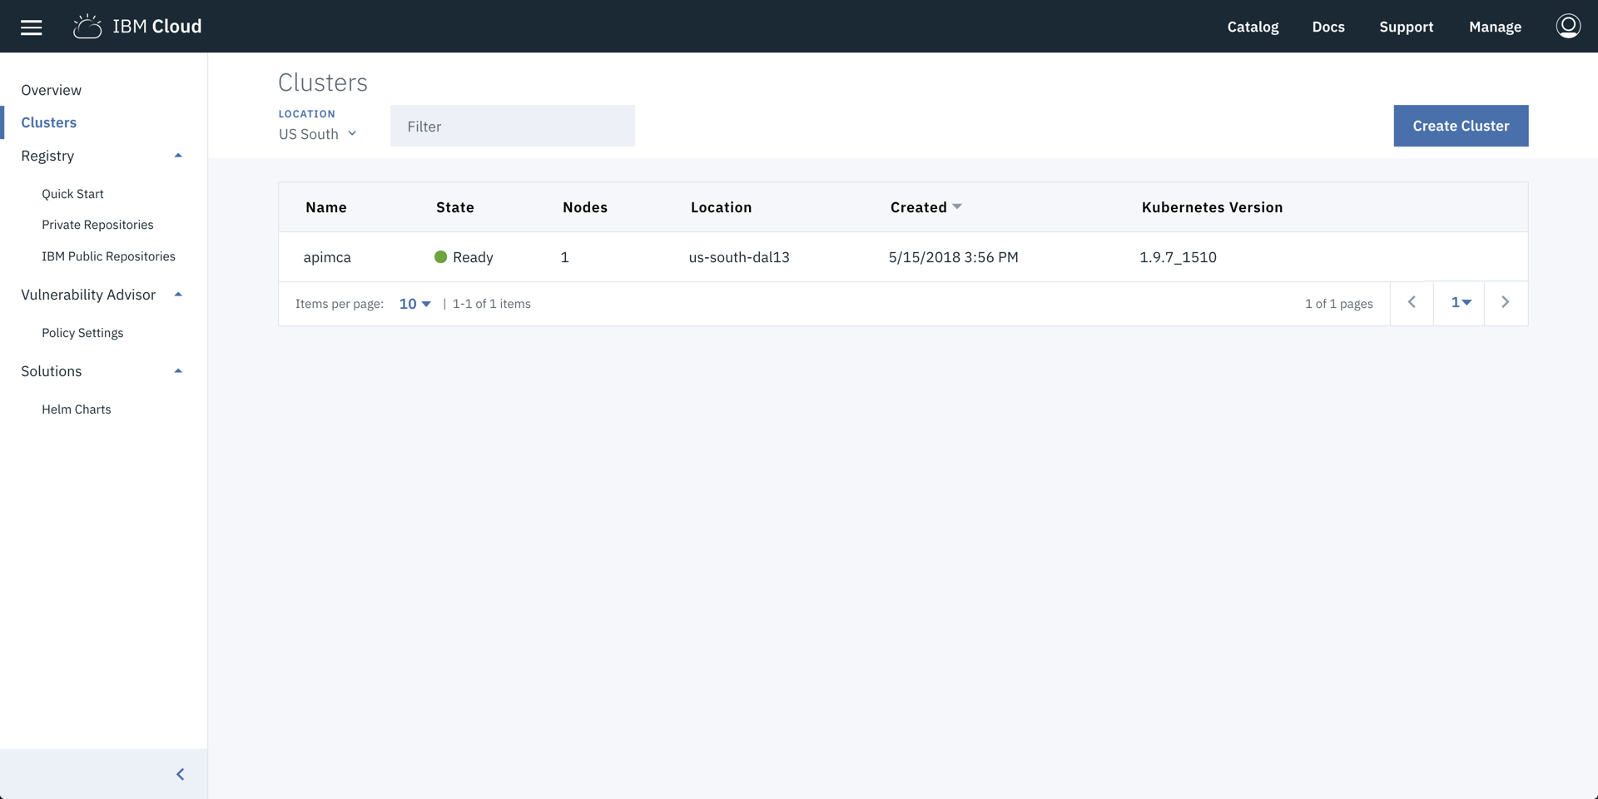
Task: Click the green Ready status indicator
Action: [x=440, y=257]
